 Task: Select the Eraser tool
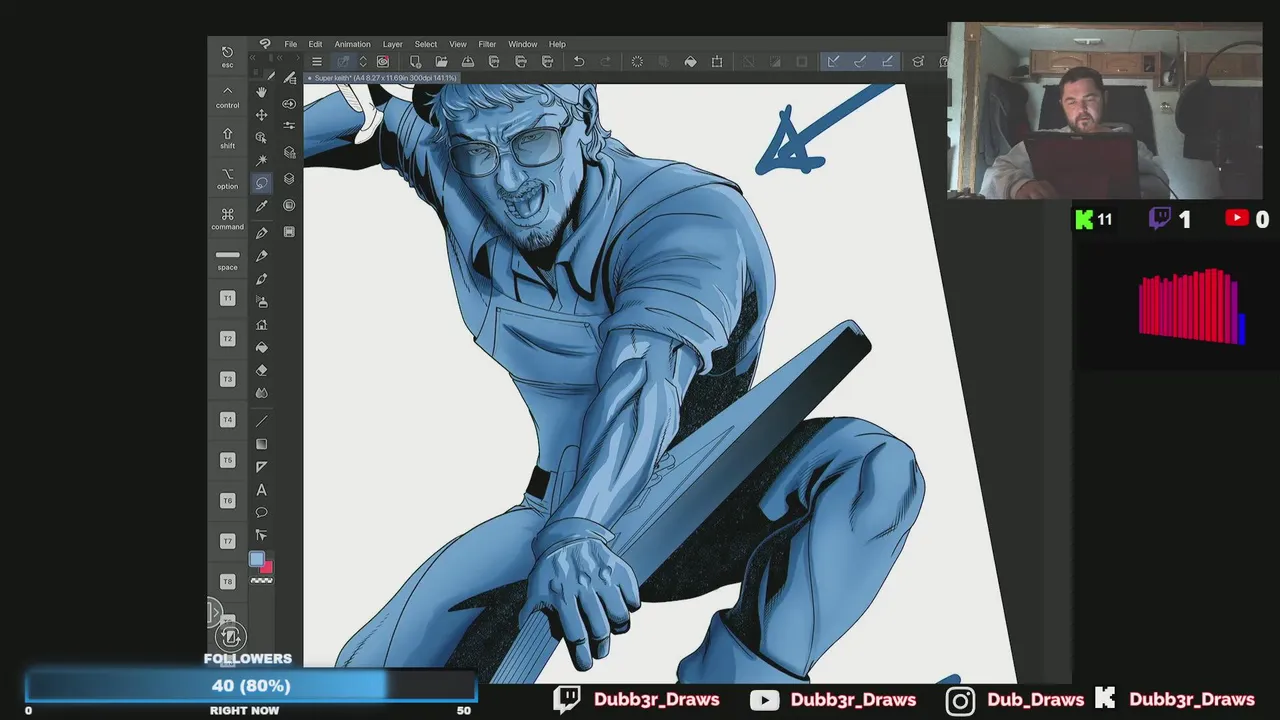tap(261, 370)
